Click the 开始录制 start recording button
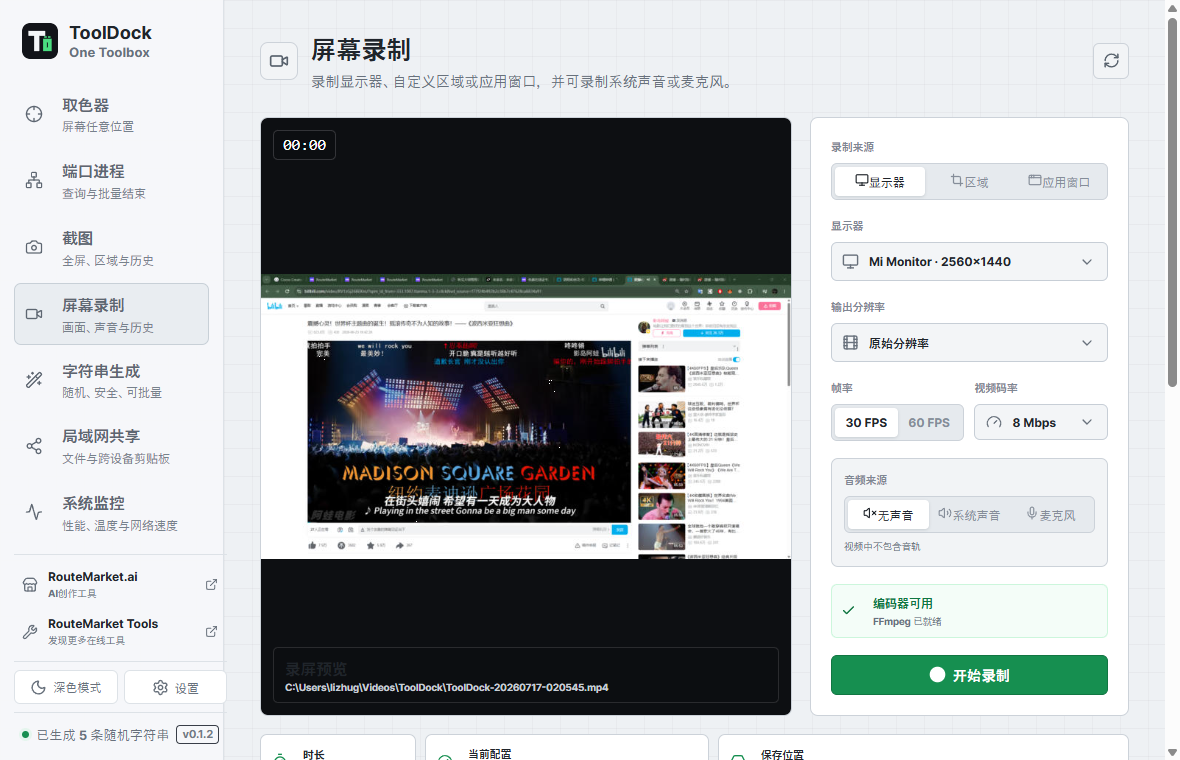This screenshot has width=1180, height=760. pos(969,675)
